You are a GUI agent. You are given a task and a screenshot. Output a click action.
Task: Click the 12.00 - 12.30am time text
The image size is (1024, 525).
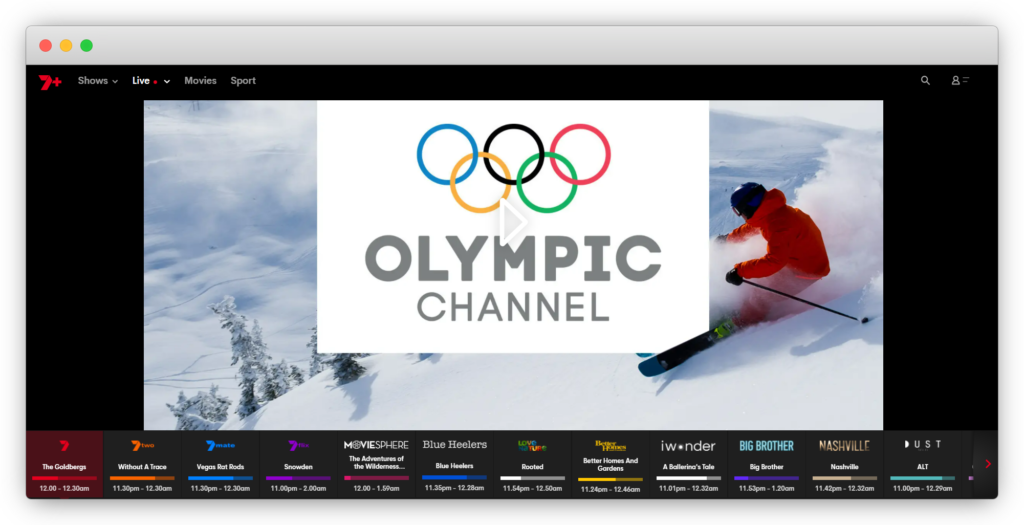click(64, 488)
